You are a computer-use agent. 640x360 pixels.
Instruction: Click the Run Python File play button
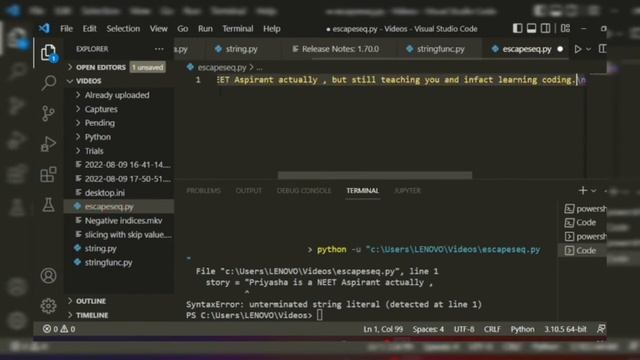point(578,49)
